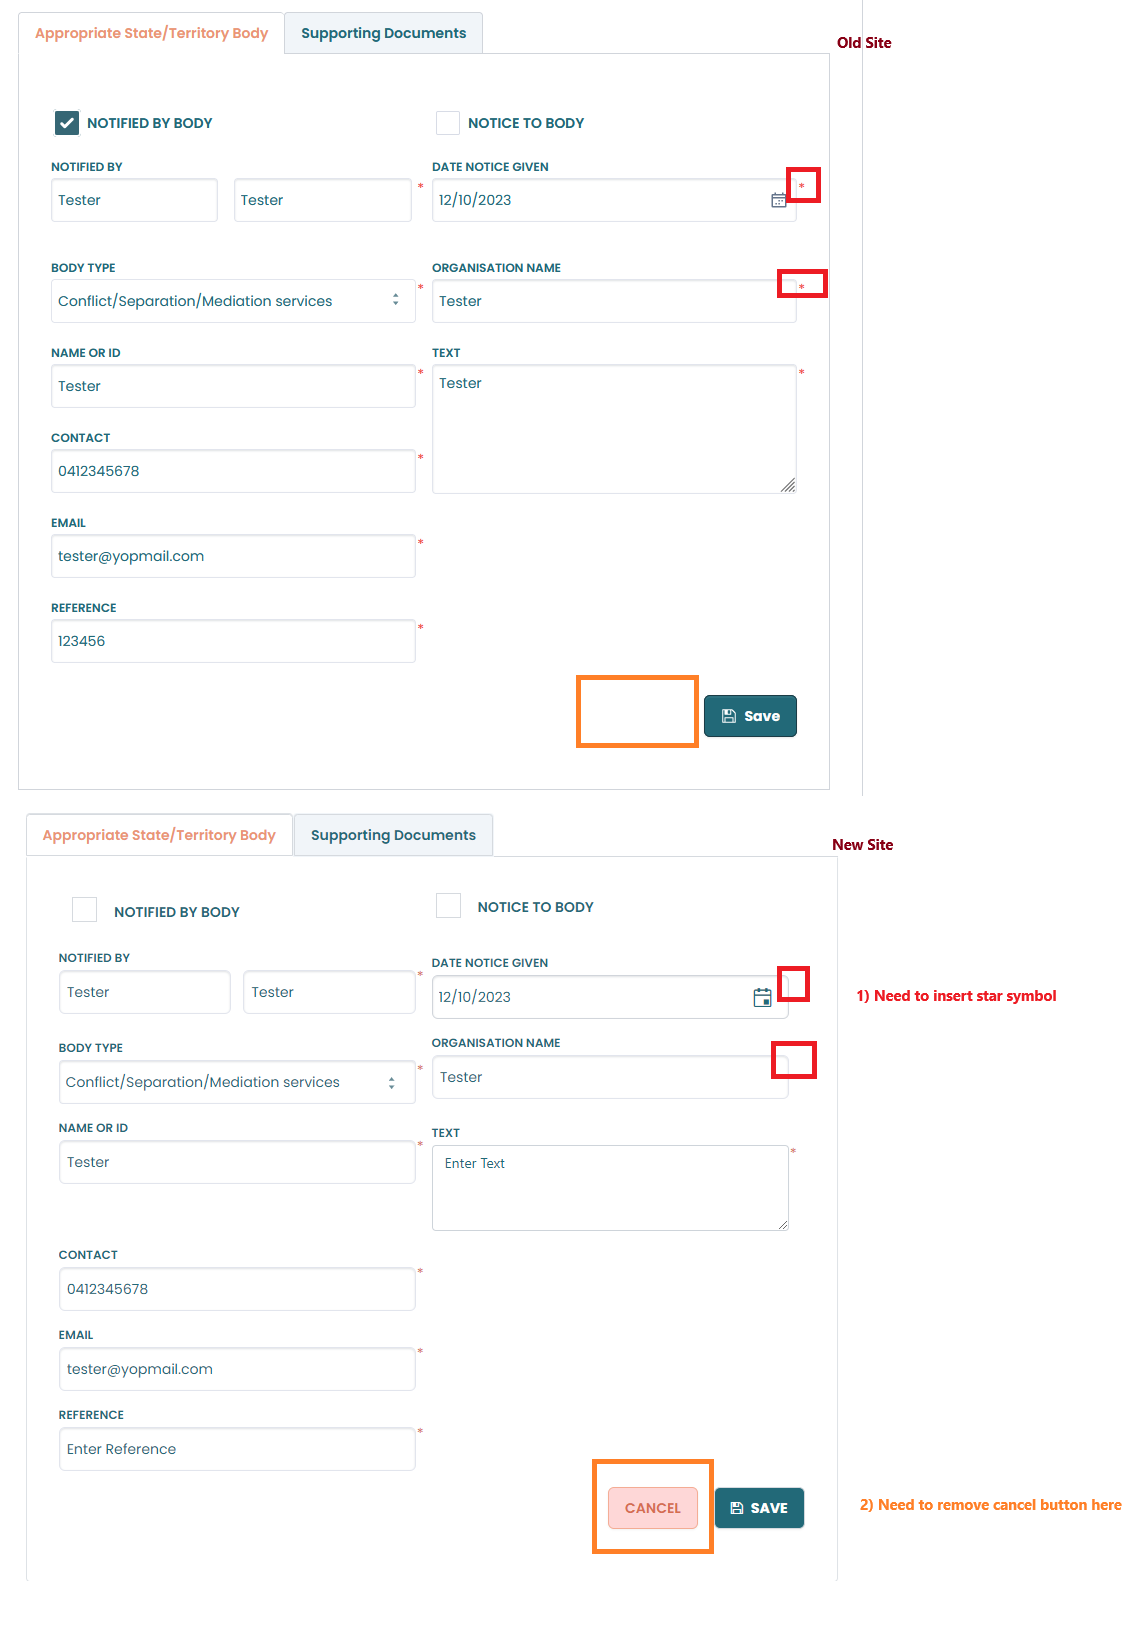The image size is (1137, 1636).
Task: Open new site Body Type dropdown
Action: click(237, 1082)
